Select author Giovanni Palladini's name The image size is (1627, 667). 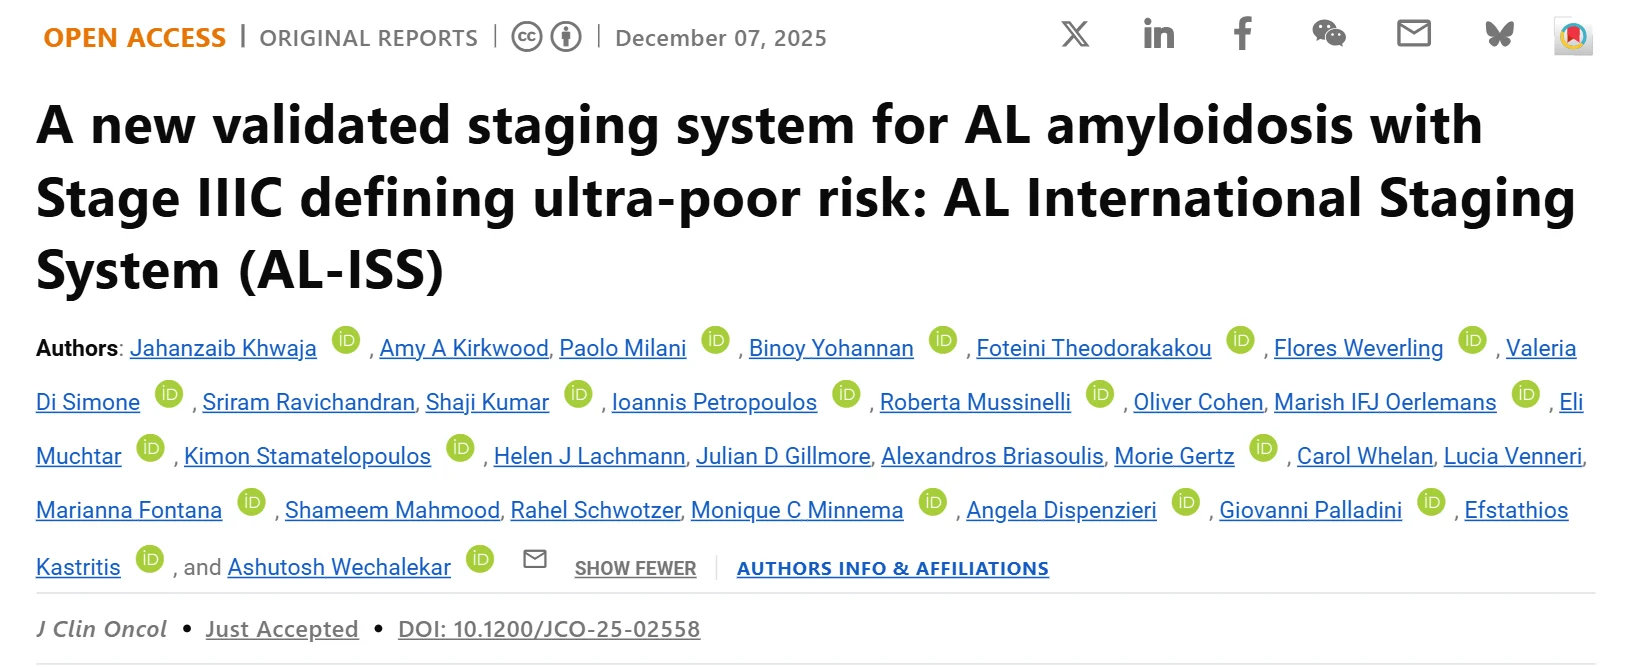click(1310, 510)
